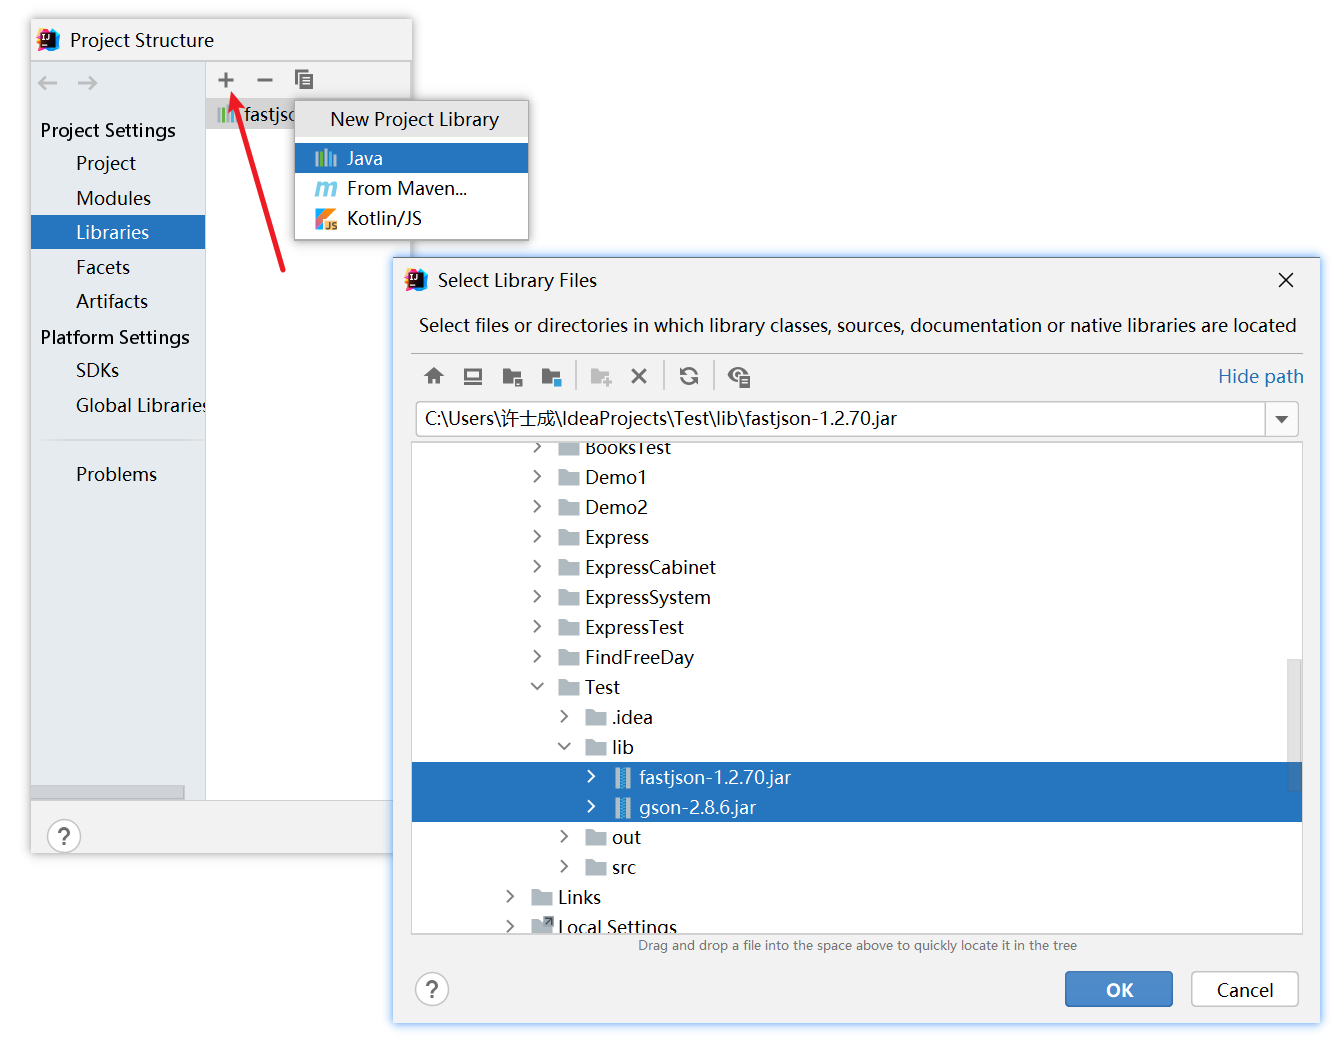Expand the ExpressCabinet folder

click(537, 567)
